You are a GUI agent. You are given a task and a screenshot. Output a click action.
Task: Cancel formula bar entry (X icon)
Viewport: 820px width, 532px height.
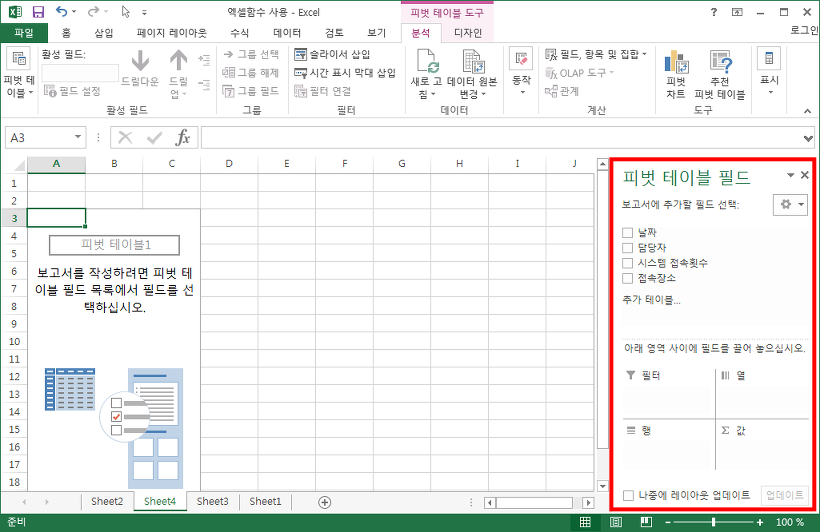coord(125,138)
